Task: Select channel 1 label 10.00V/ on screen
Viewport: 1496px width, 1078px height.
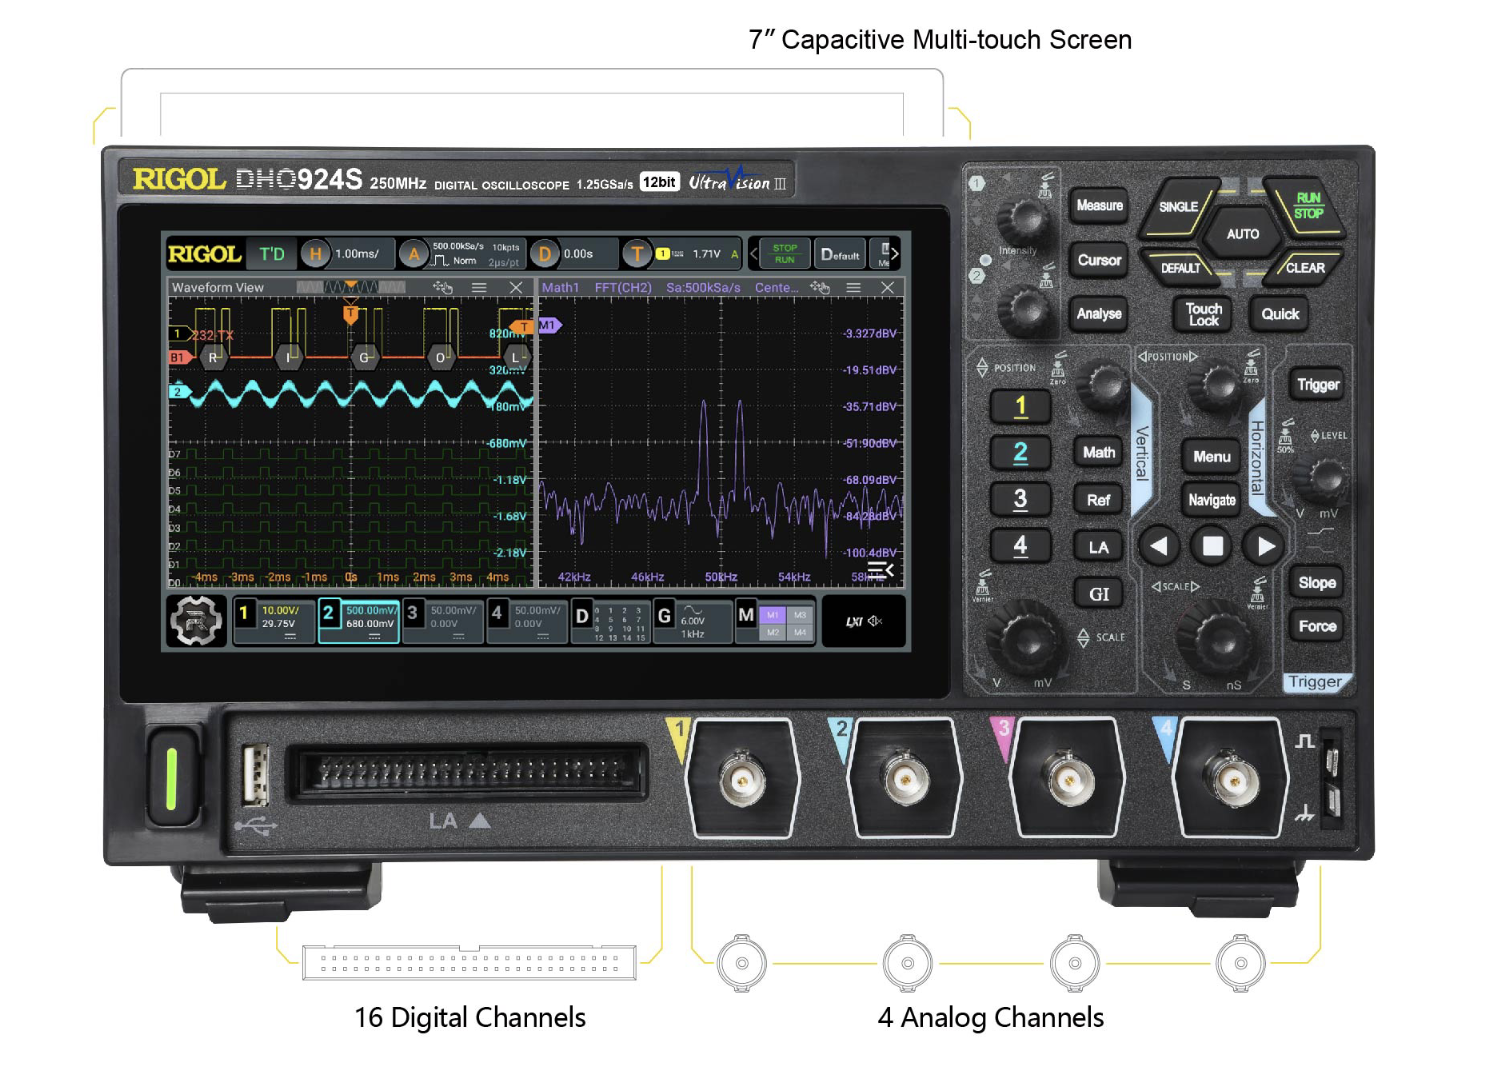Action: (x=275, y=621)
